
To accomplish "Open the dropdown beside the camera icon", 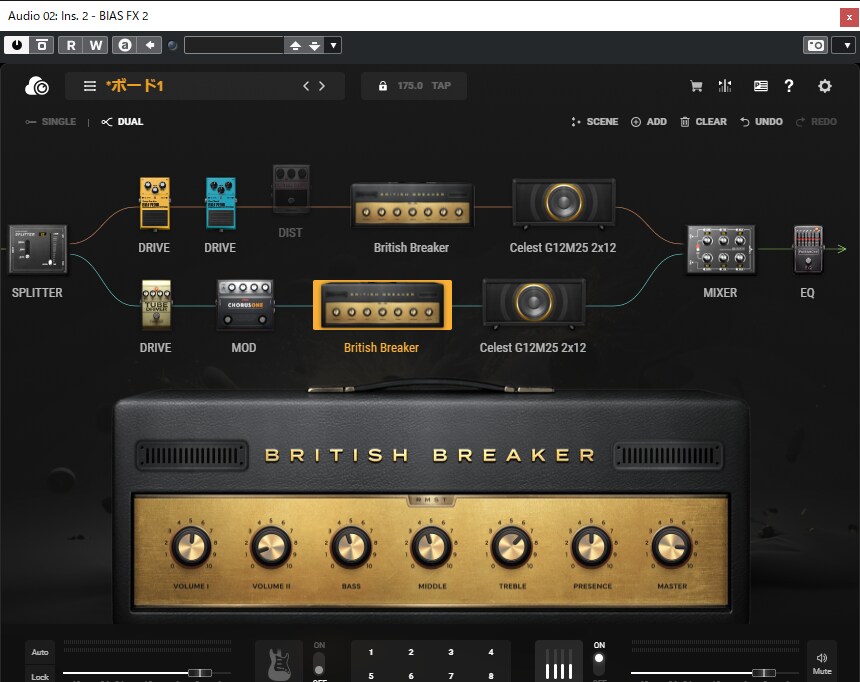I will 847,45.
